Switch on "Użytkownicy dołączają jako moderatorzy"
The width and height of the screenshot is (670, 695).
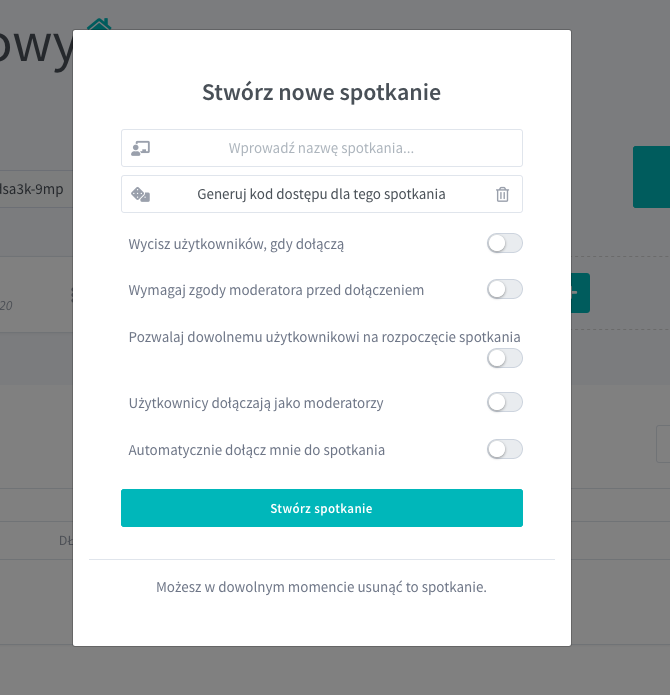pyautogui.click(x=504, y=402)
